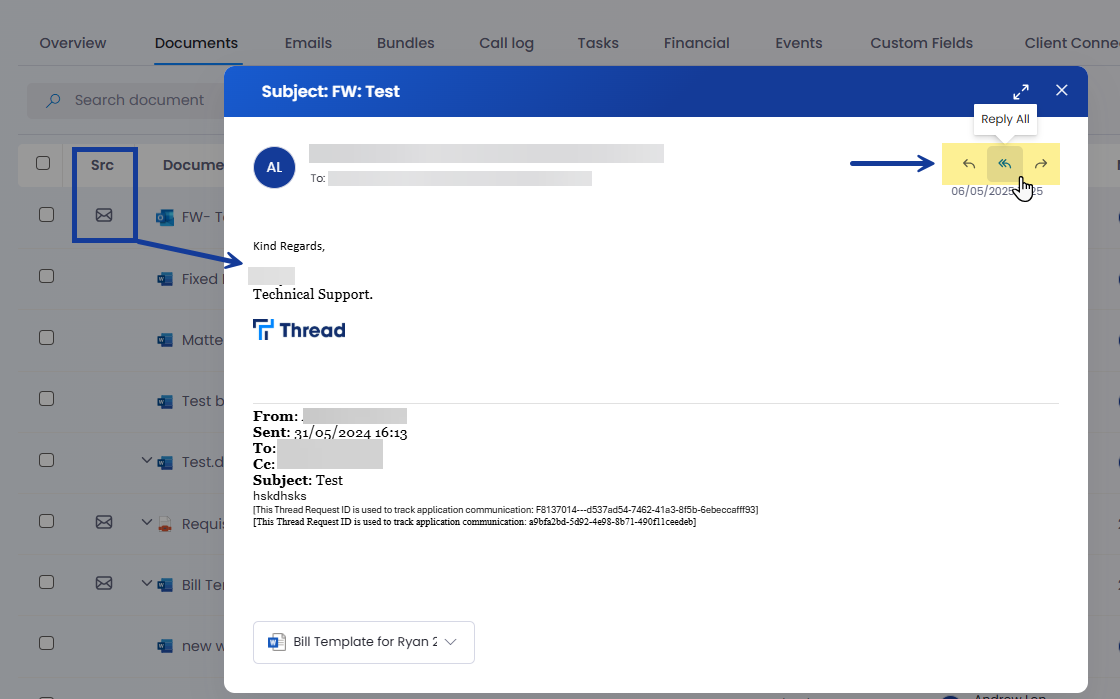Click the Subject: Test line in email body
This screenshot has width=1120, height=699.
click(x=298, y=480)
